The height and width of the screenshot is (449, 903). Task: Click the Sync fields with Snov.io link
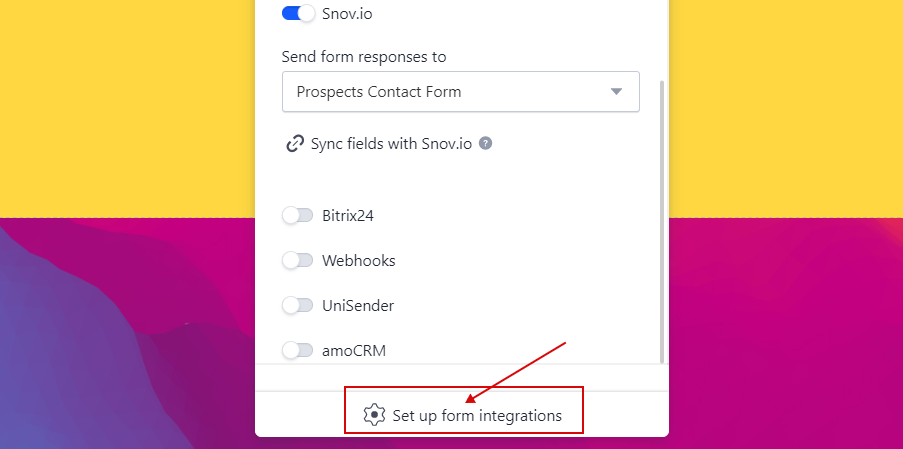[392, 143]
